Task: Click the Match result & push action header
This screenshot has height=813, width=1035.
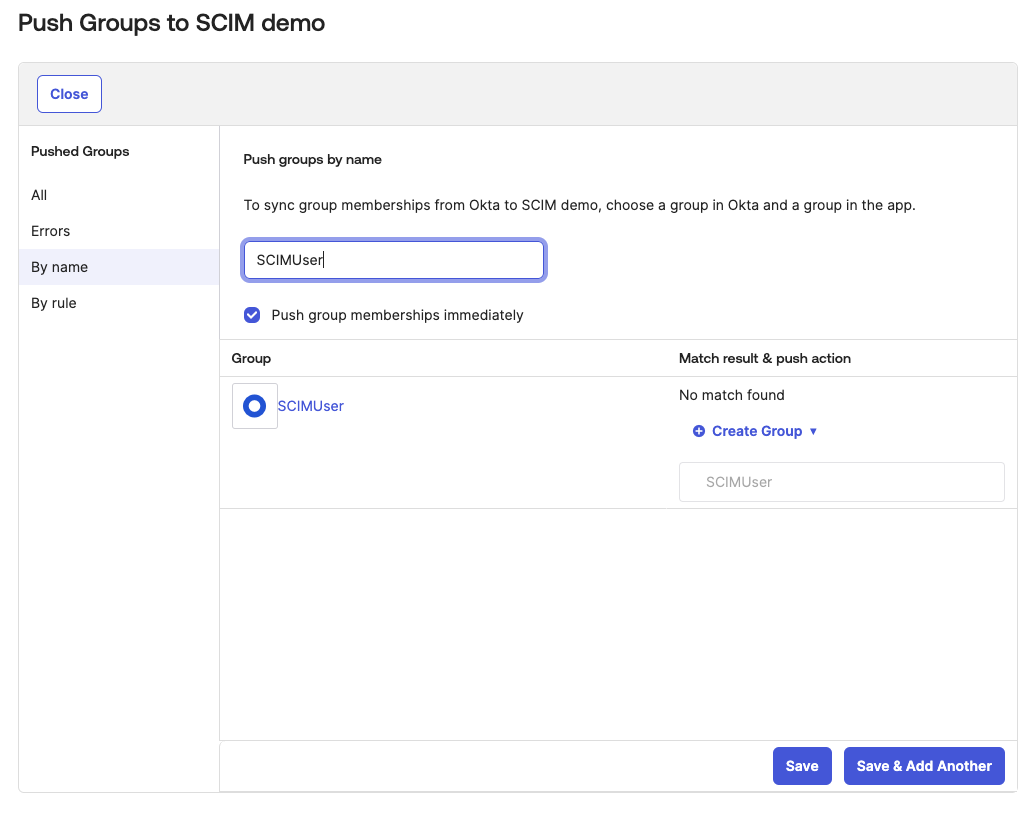Action: 765,358
